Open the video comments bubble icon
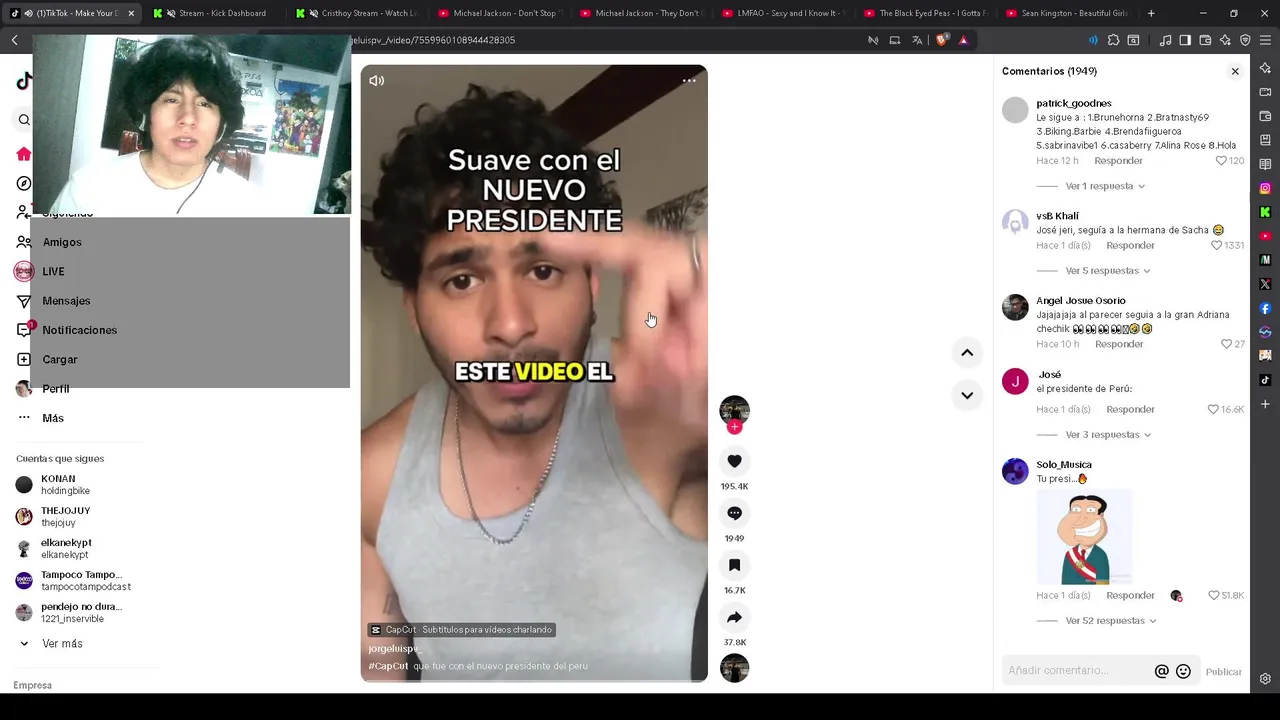The image size is (1280, 720). (x=734, y=513)
